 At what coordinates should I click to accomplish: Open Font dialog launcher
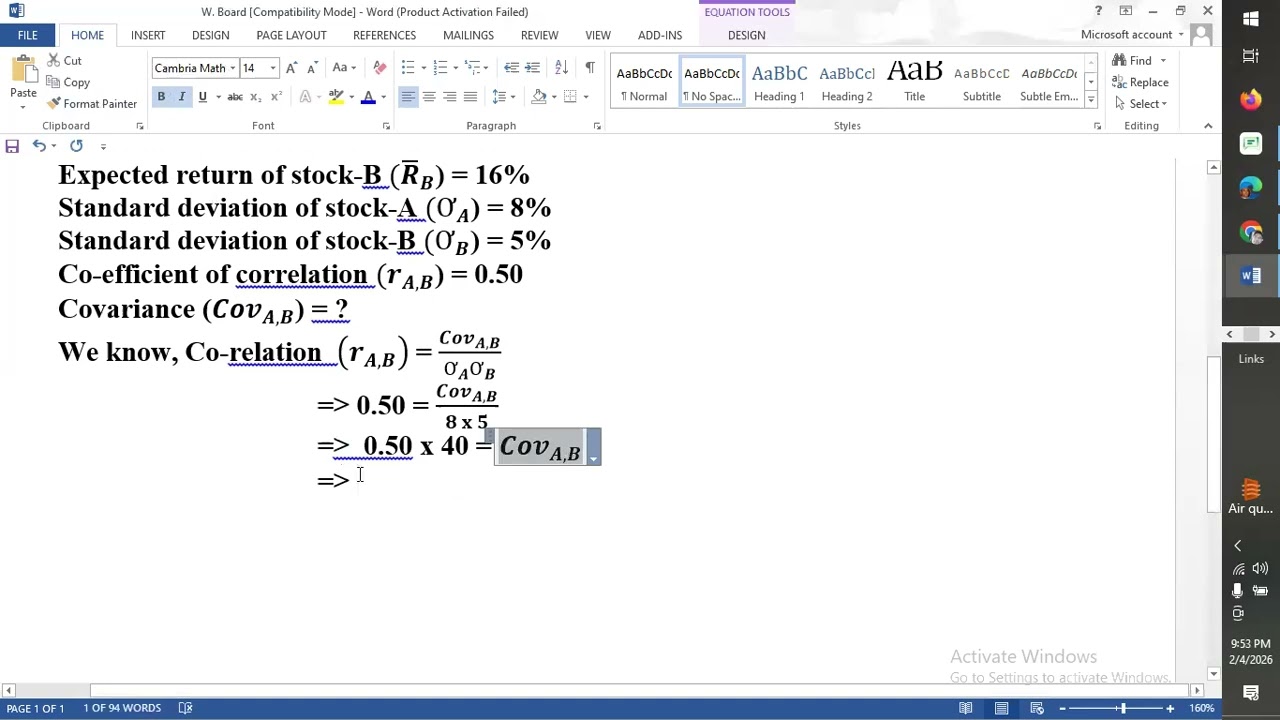[386, 126]
